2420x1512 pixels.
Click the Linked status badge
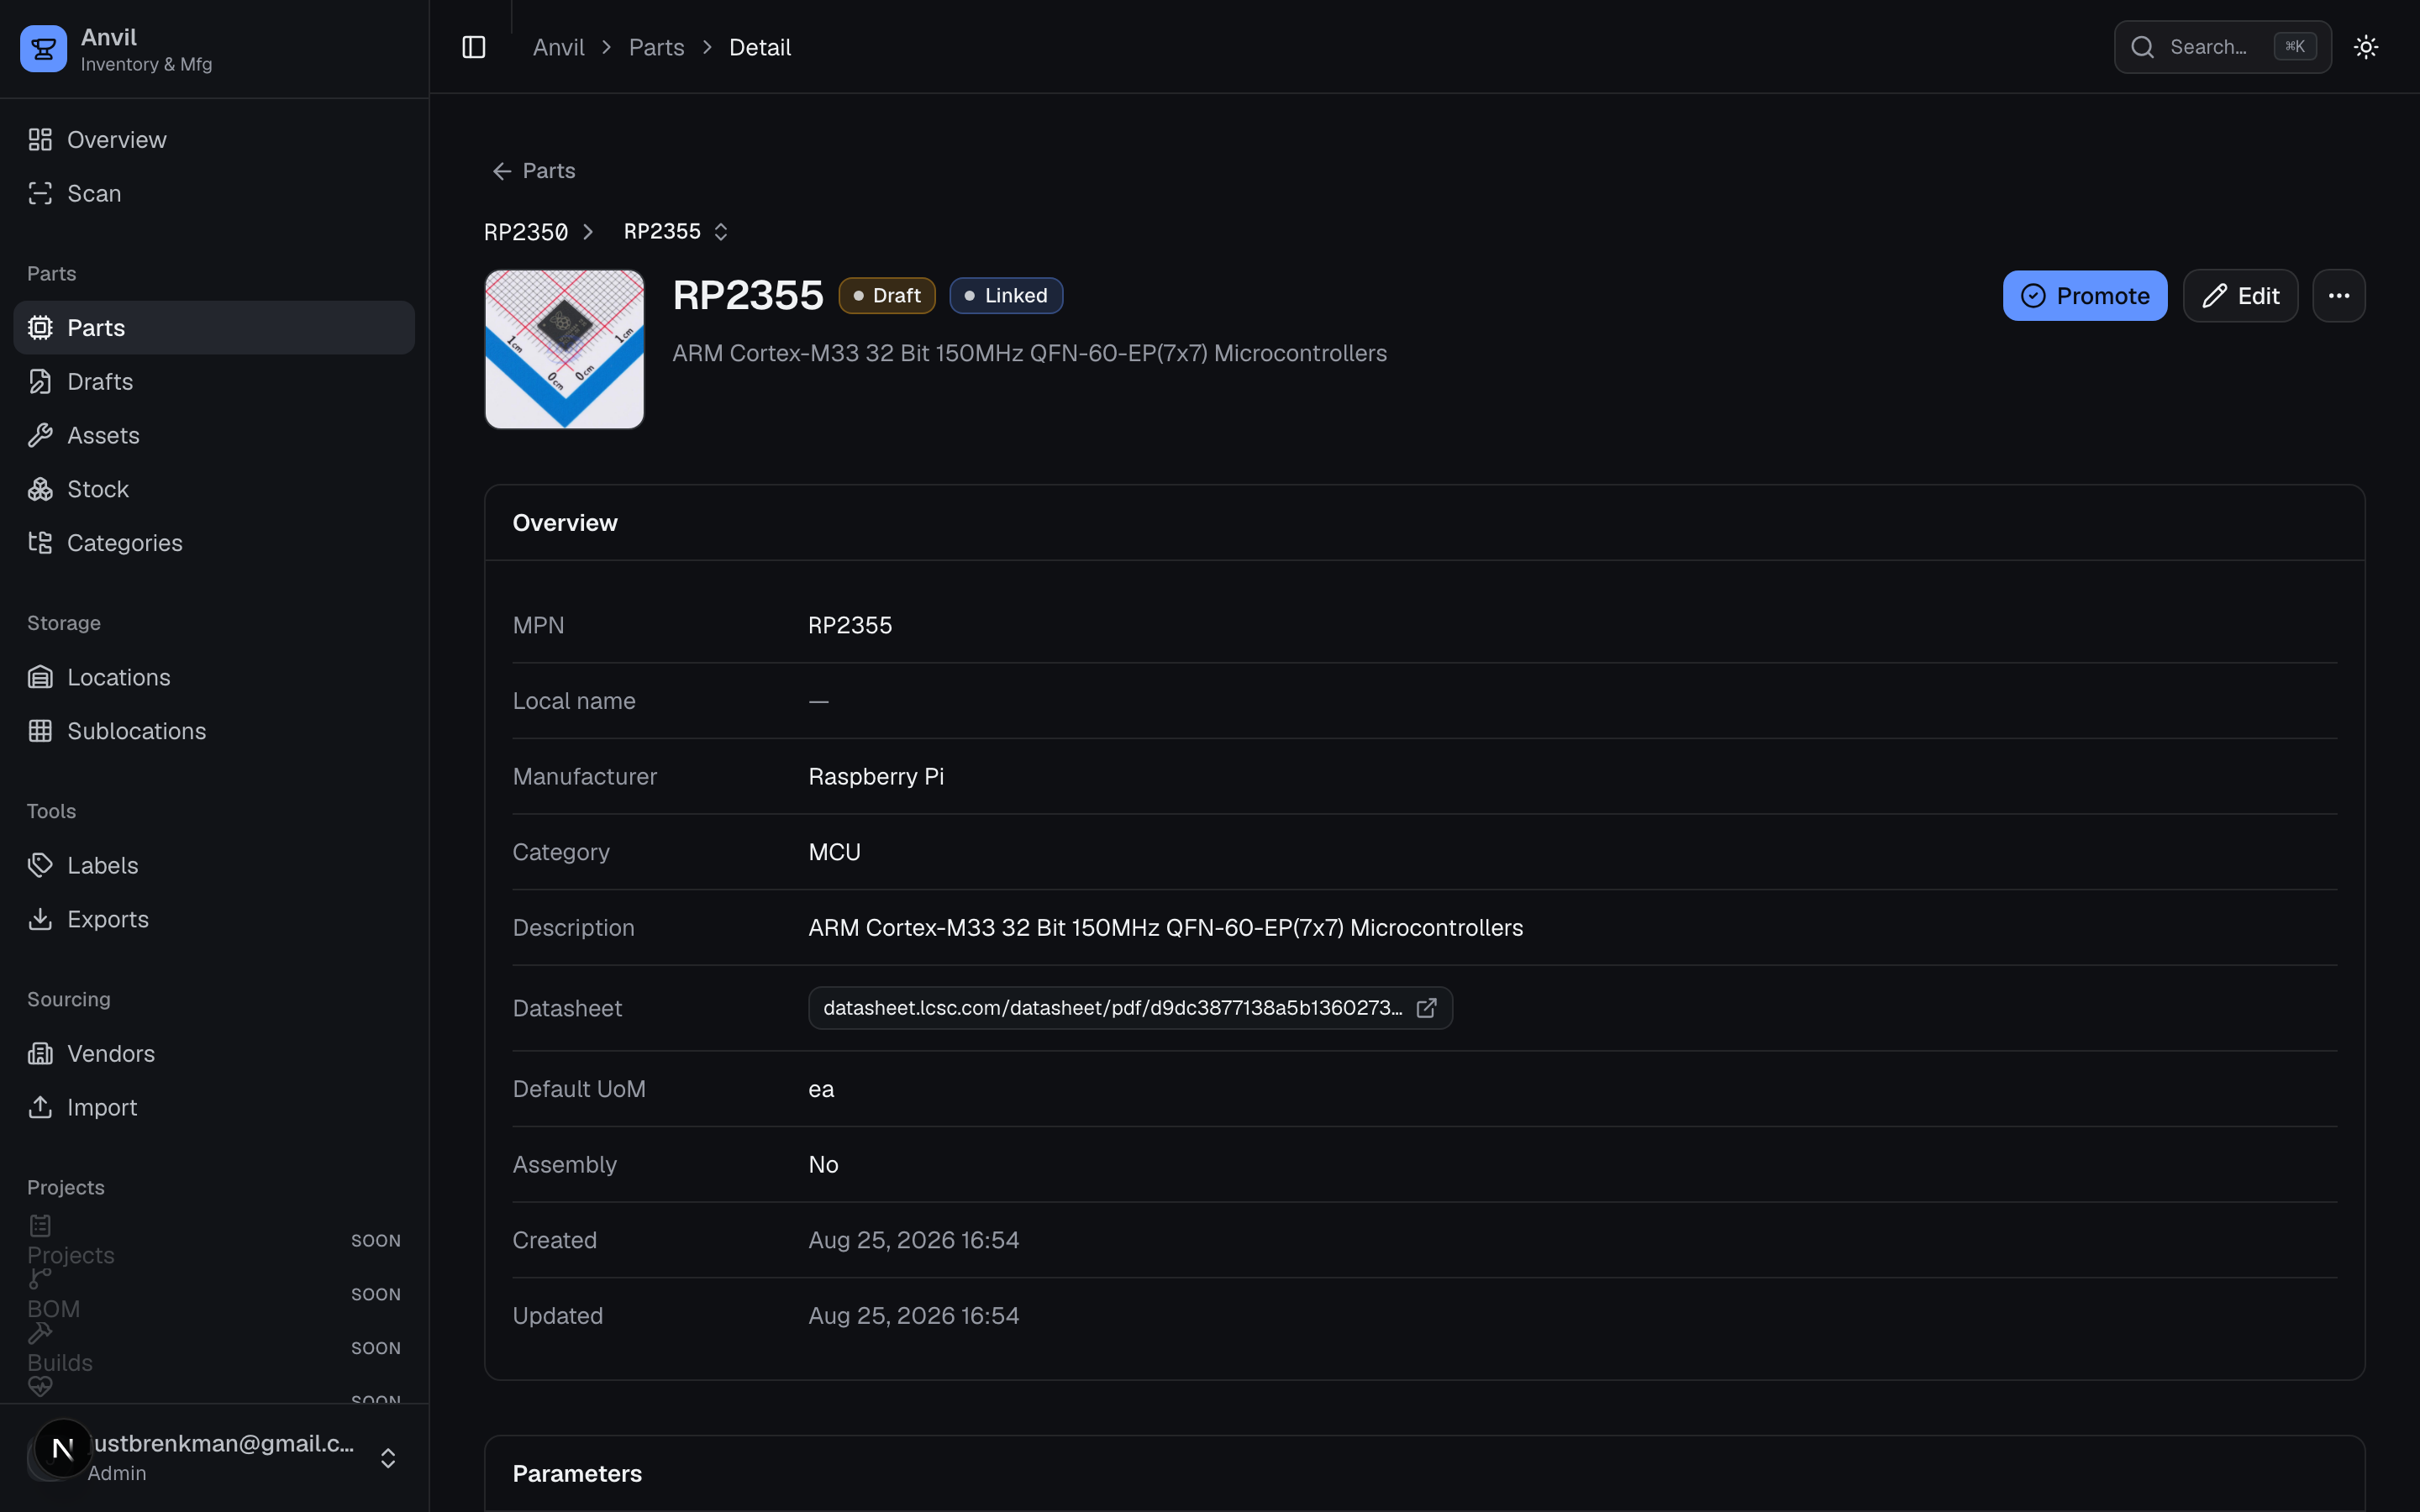click(x=1005, y=295)
